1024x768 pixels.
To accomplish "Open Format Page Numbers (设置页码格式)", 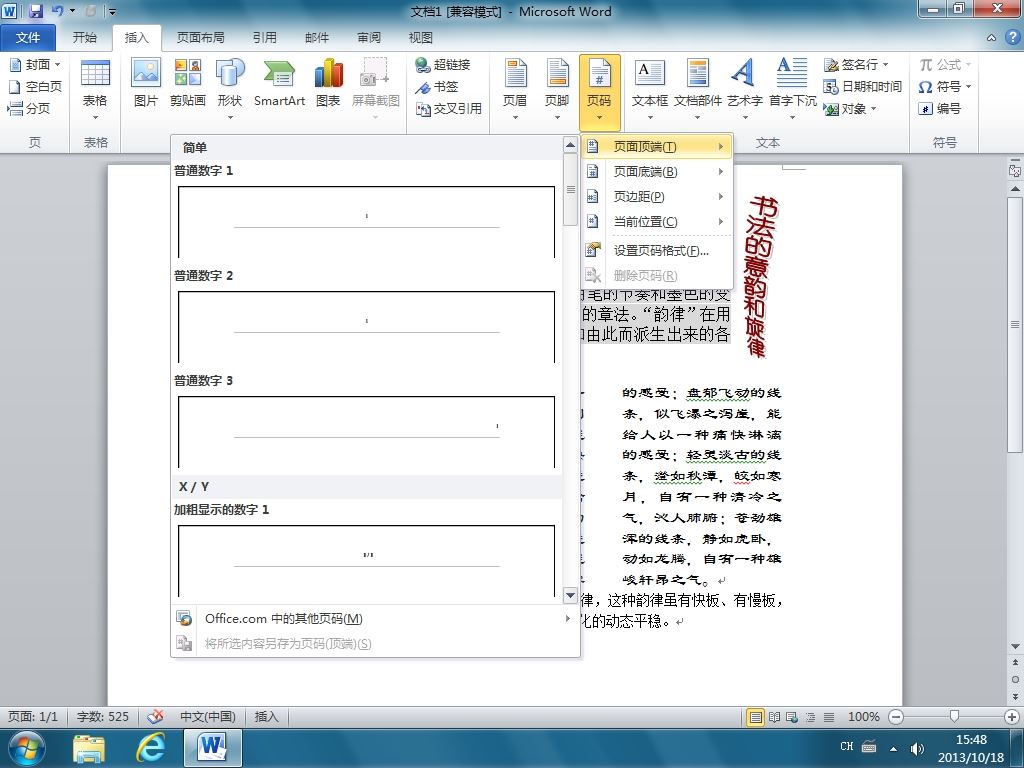I will [656, 250].
